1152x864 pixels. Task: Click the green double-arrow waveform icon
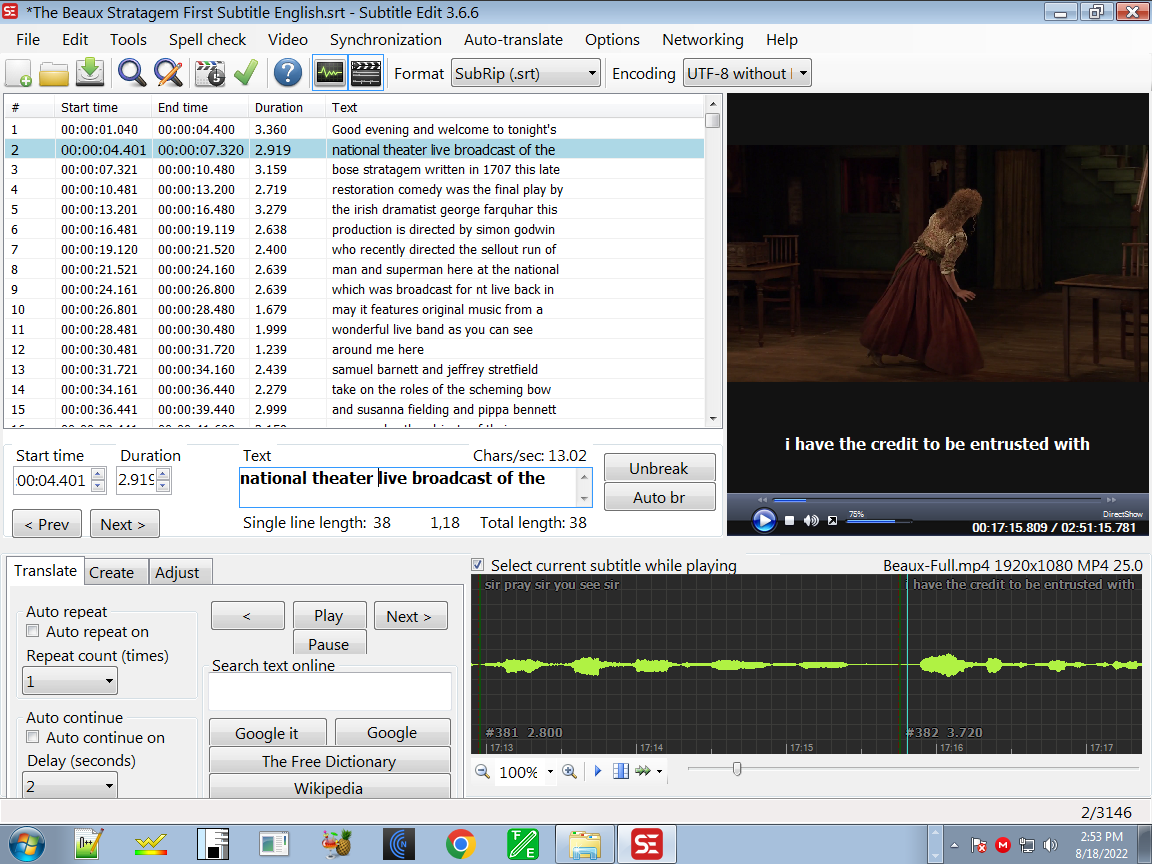click(x=643, y=771)
